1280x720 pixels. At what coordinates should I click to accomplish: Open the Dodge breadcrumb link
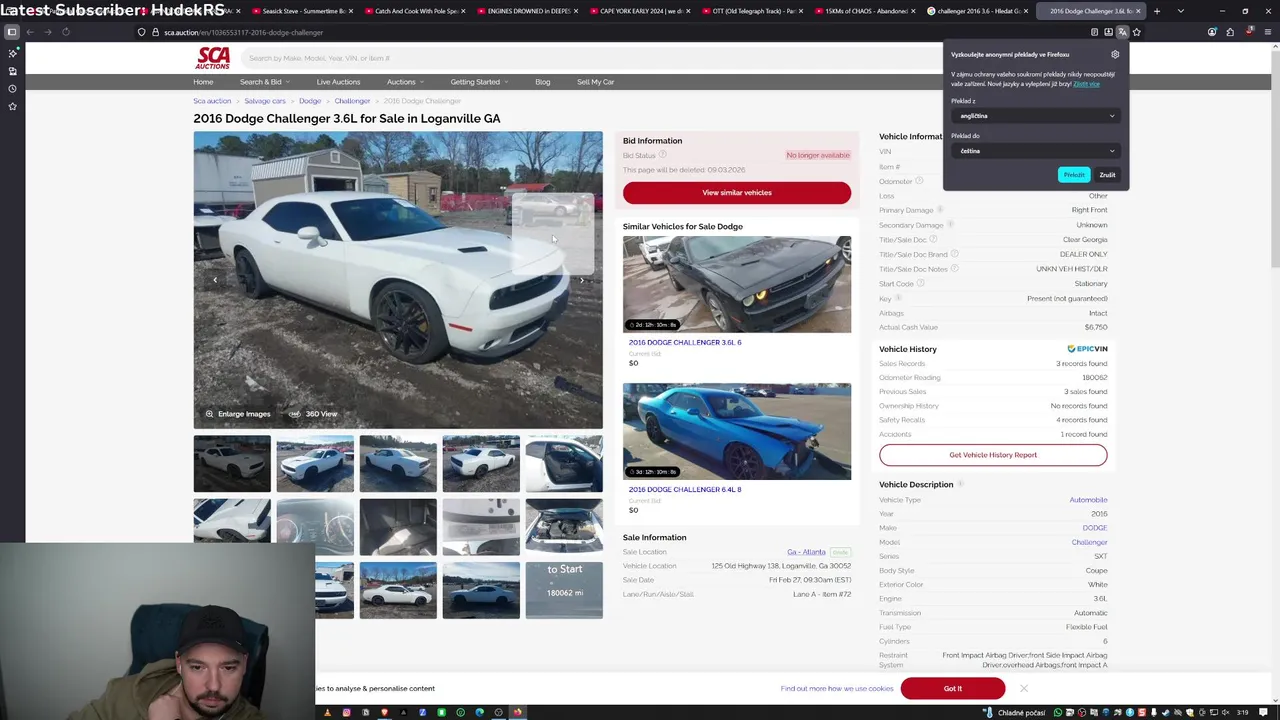click(310, 101)
